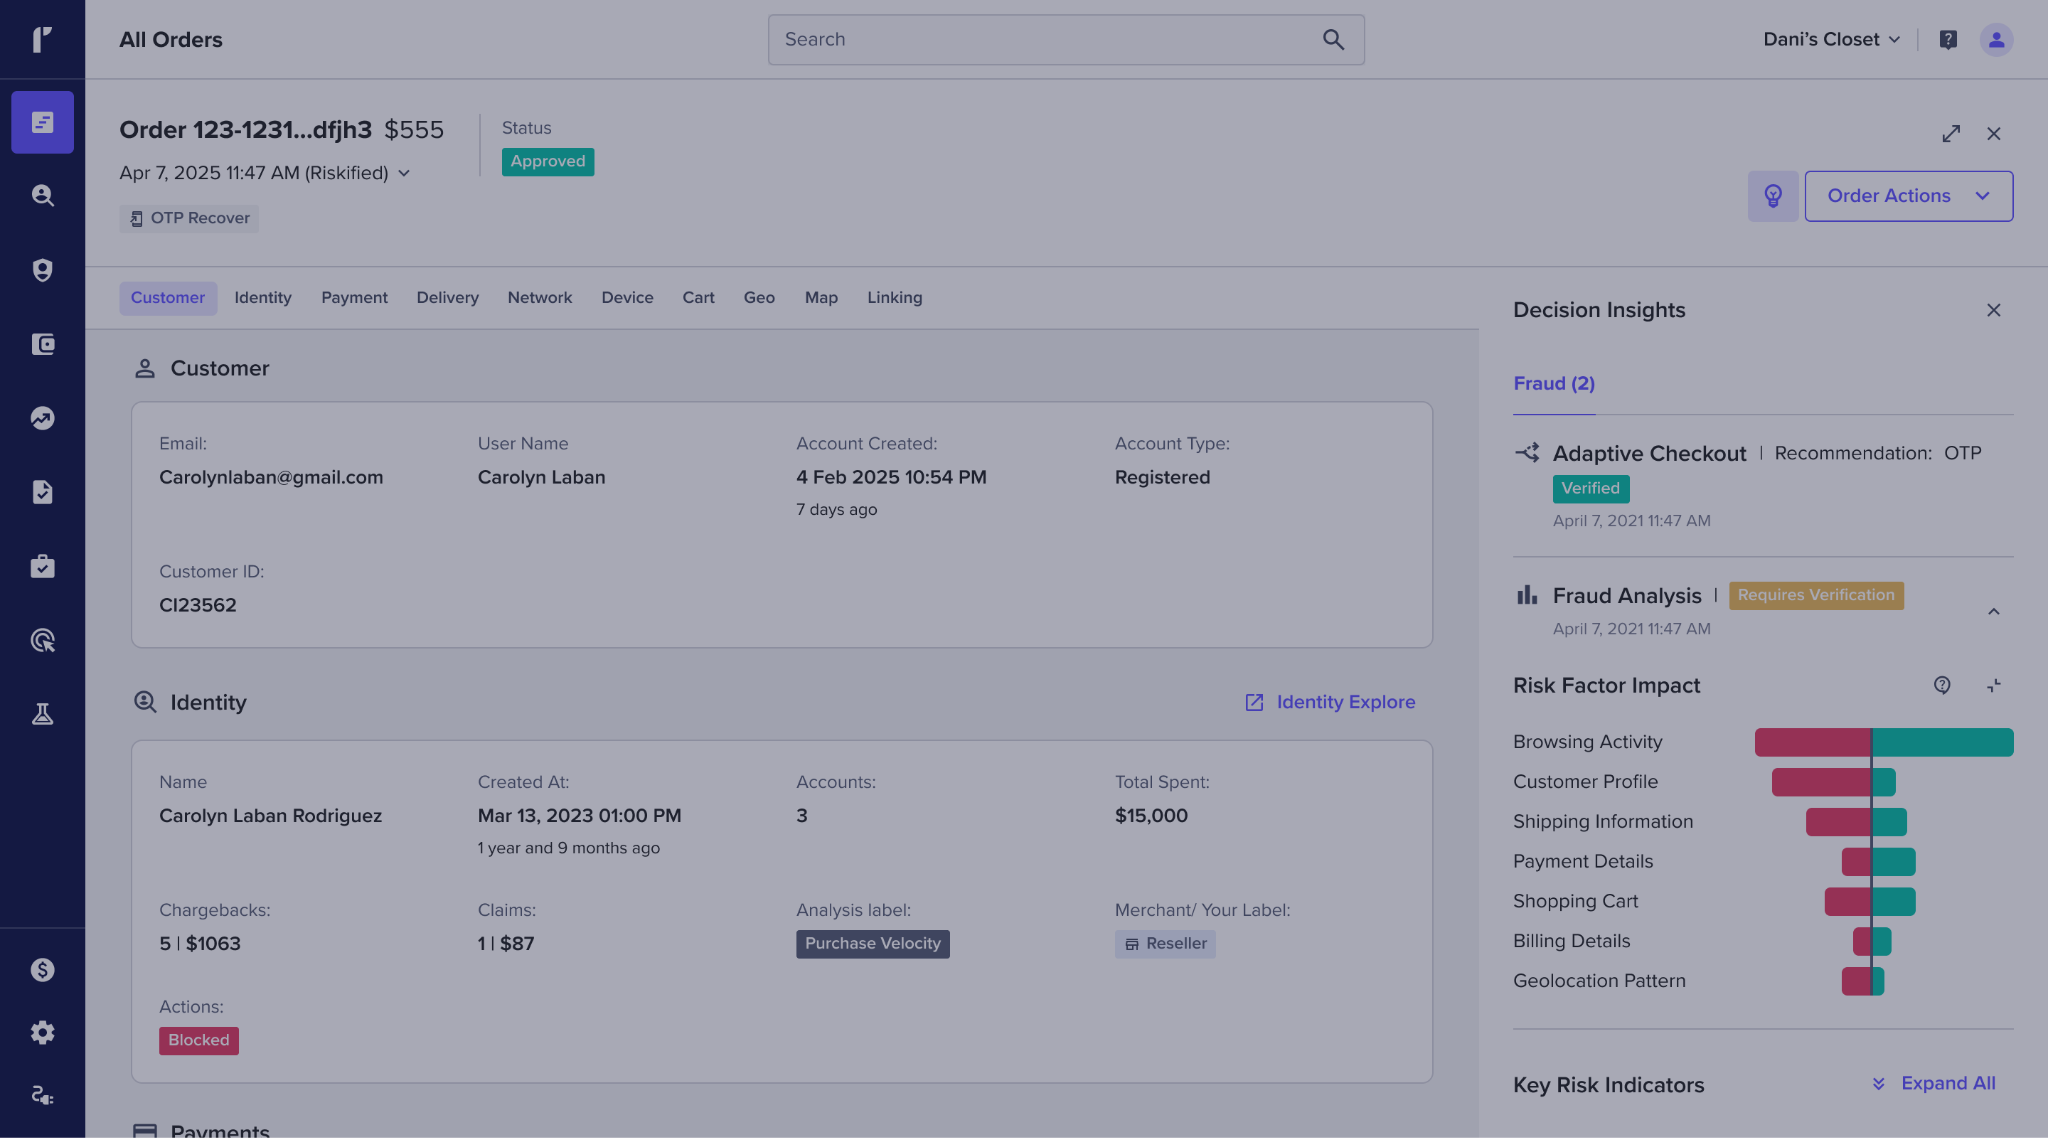
Task: Open the lab flask sidebar icon
Action: click(x=42, y=714)
